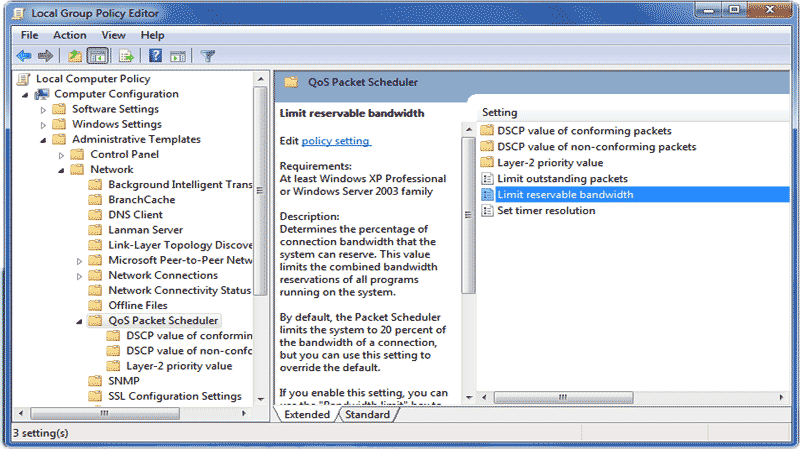The height and width of the screenshot is (450, 800).
Task: Click the policy setting link
Action: coord(335,141)
